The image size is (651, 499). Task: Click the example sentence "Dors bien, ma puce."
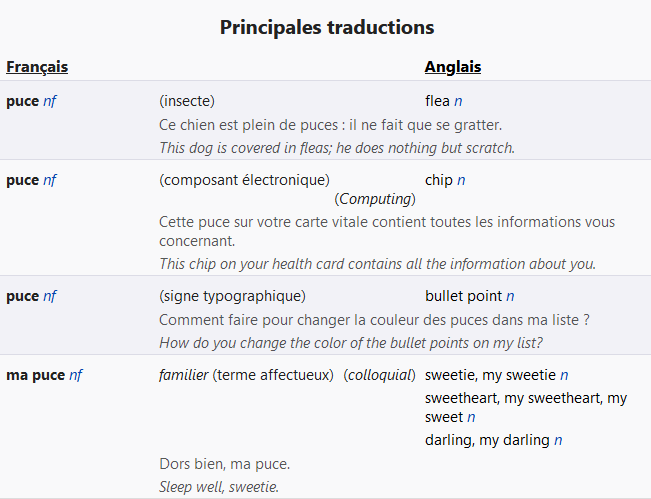point(225,464)
